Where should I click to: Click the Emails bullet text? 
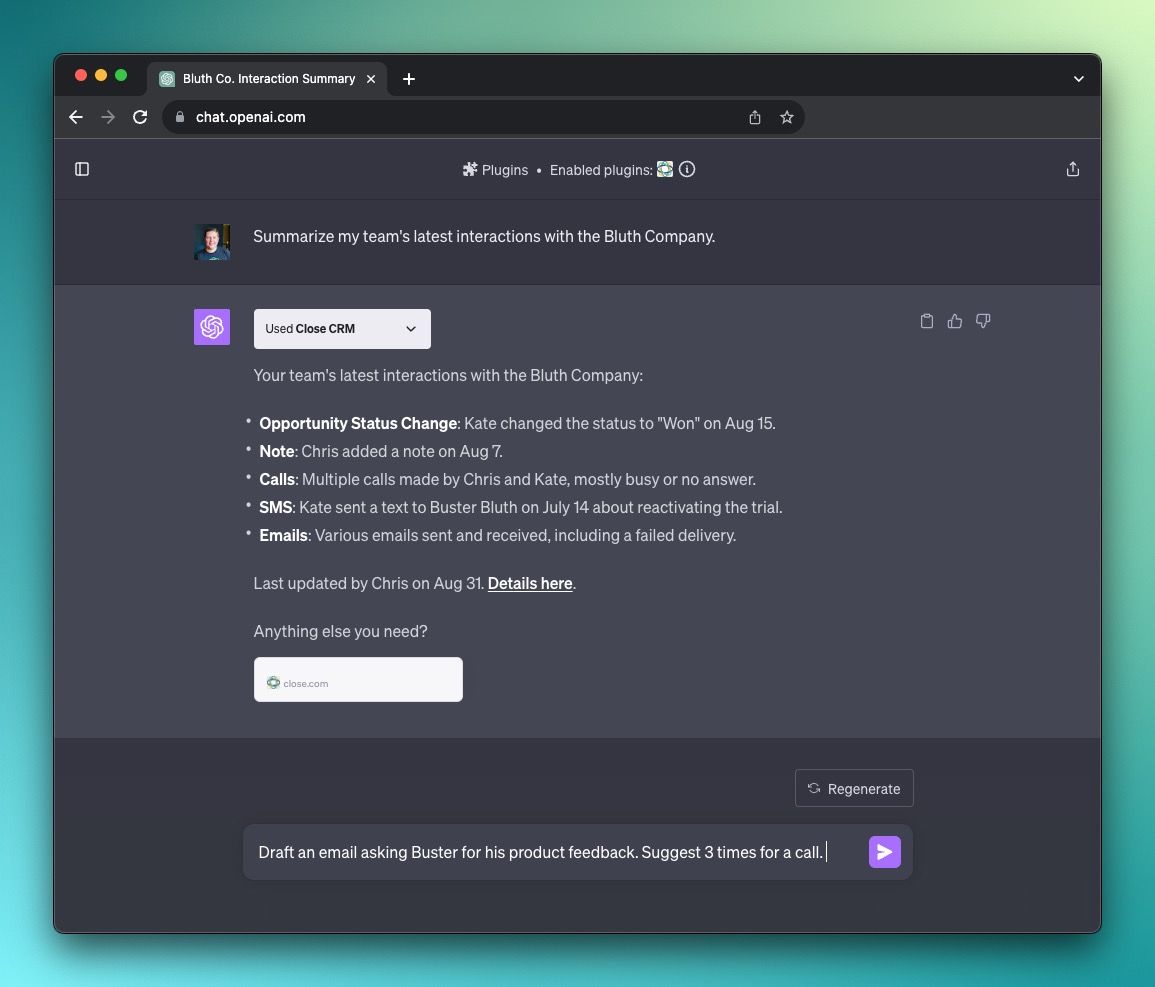point(497,535)
